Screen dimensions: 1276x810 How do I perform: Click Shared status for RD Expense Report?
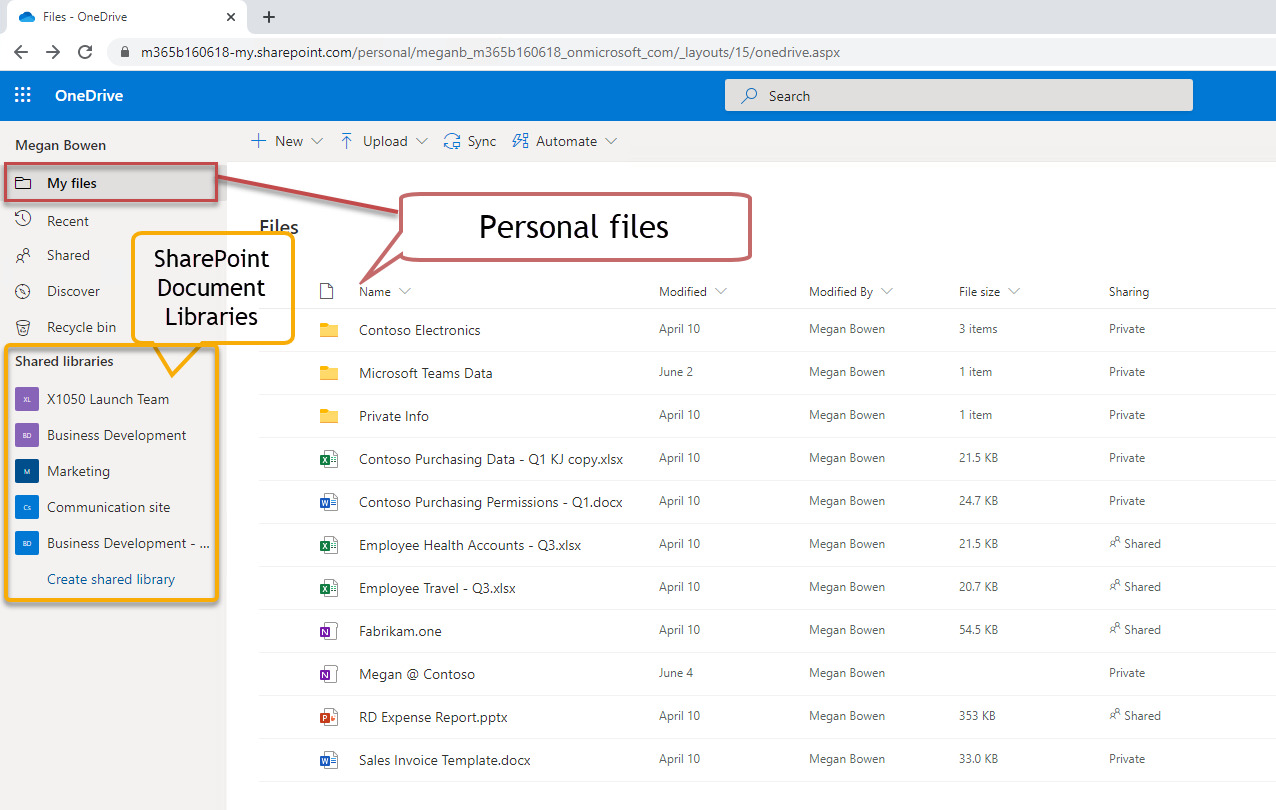1135,716
